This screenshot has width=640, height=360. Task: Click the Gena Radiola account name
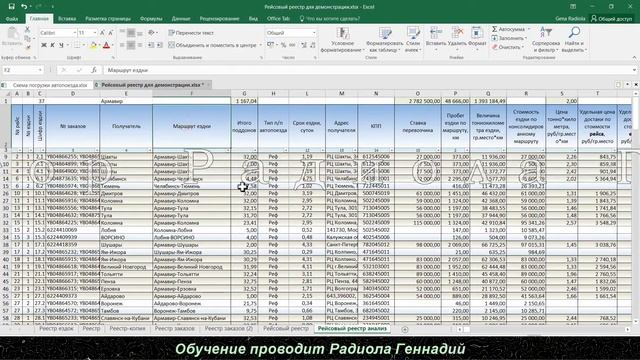(x=570, y=19)
